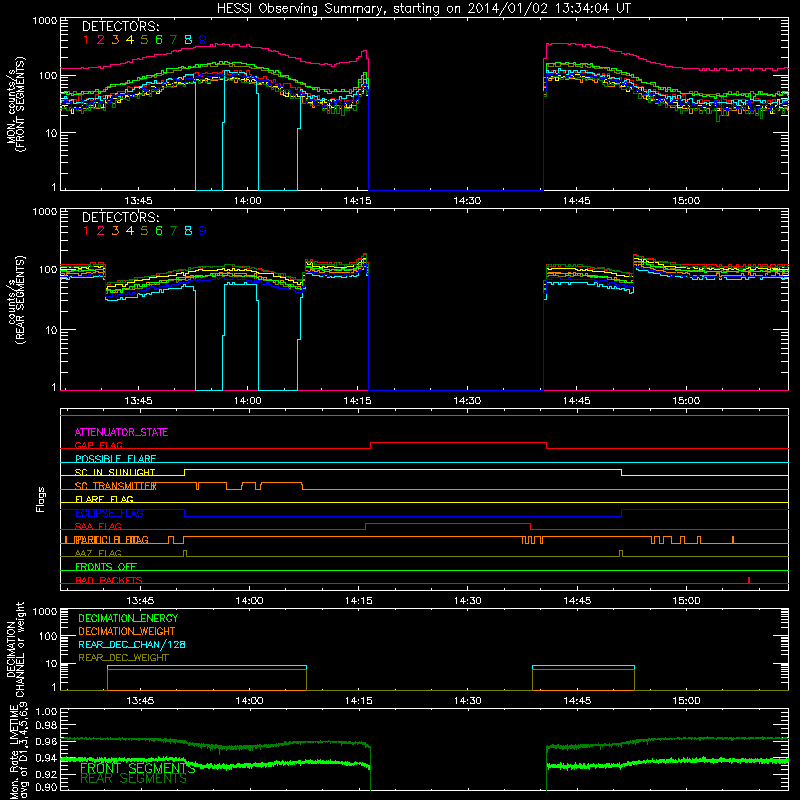The height and width of the screenshot is (800, 800).
Task: Click the 0.98 livetime y-tick label
Action: [x=46, y=725]
